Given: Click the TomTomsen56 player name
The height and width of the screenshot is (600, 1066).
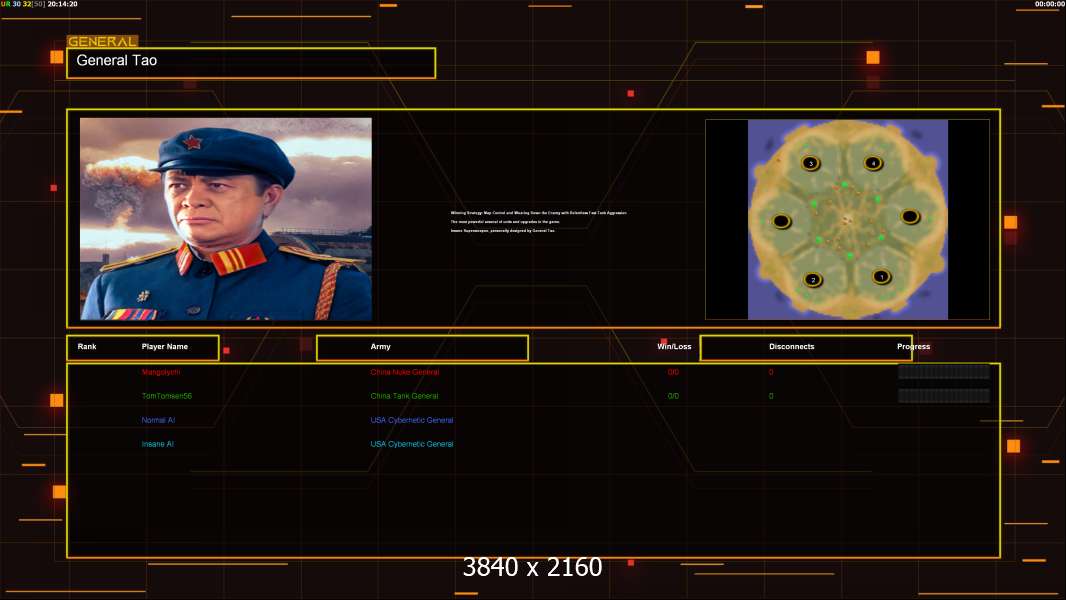Looking at the screenshot, I should [167, 396].
